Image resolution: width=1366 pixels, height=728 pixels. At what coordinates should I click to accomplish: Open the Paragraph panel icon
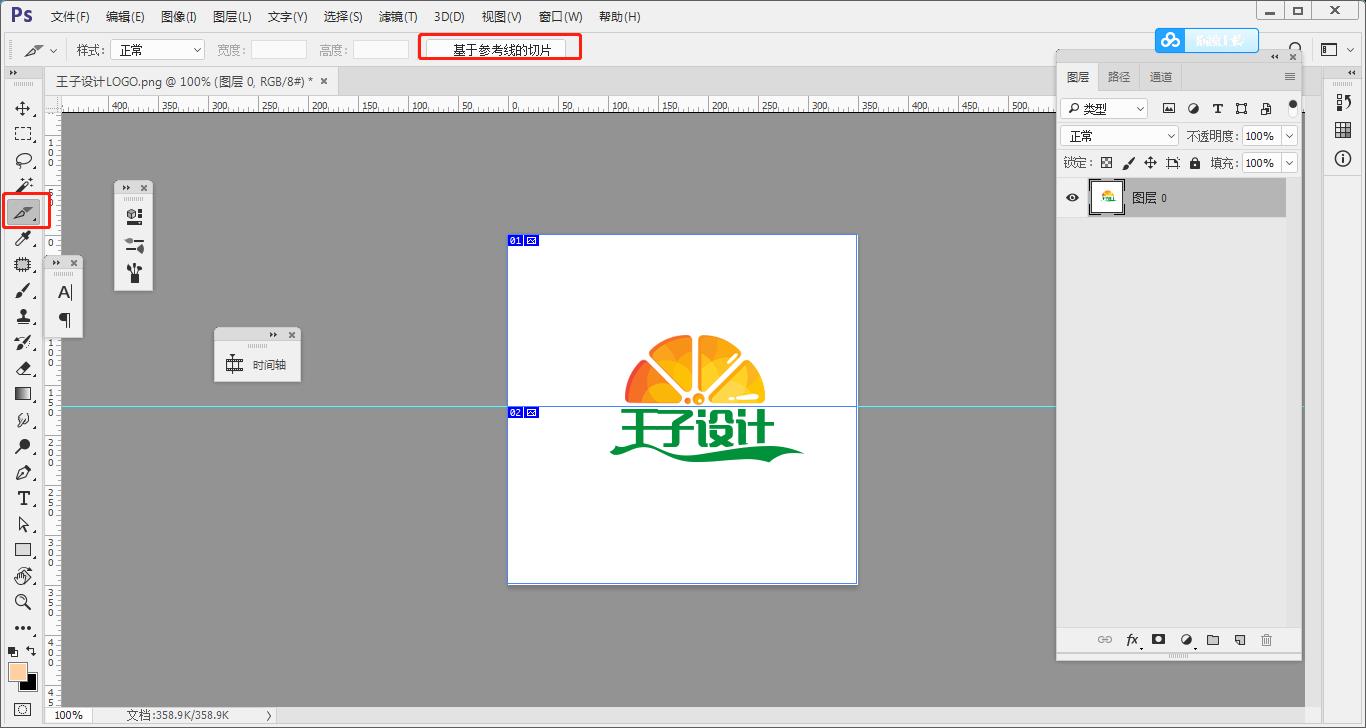65,320
